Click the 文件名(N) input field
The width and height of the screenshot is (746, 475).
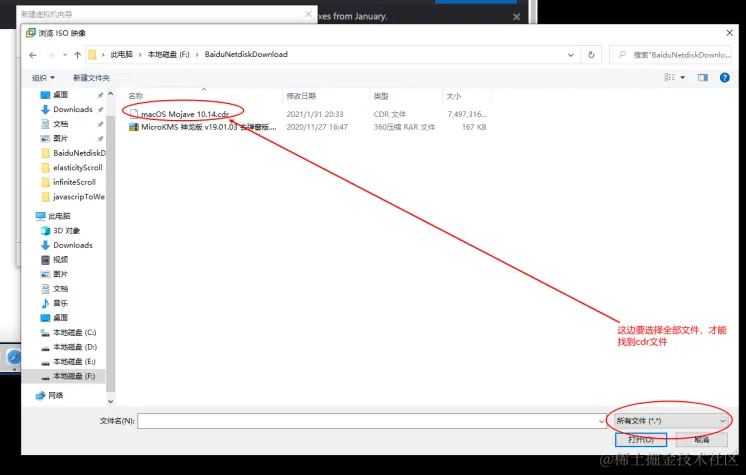pyautogui.click(x=367, y=421)
